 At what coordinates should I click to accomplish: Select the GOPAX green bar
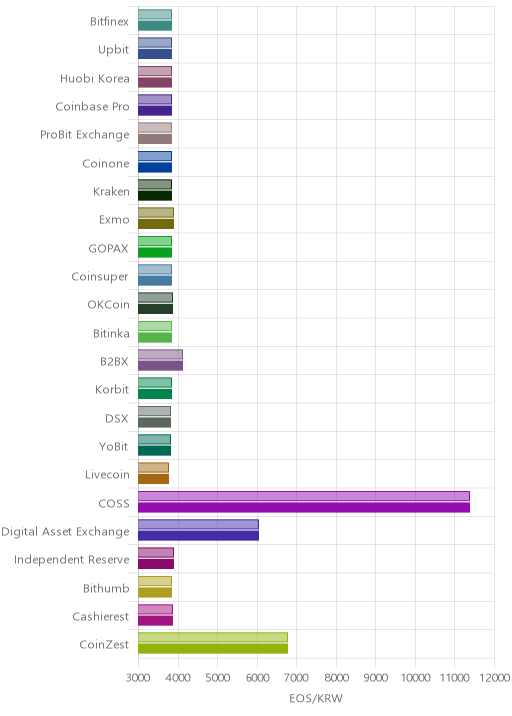click(155, 247)
